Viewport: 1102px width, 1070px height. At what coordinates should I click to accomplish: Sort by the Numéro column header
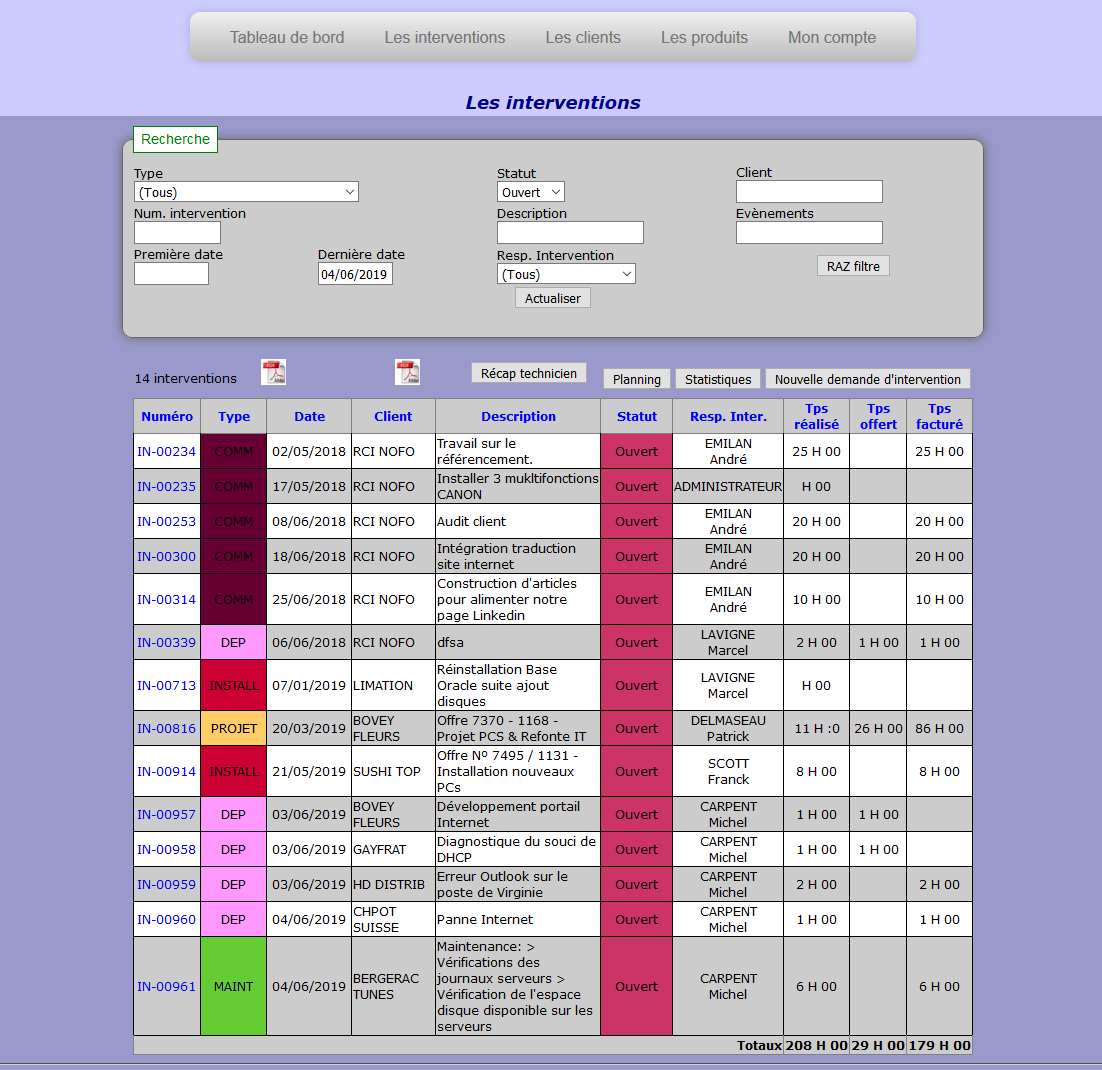[167, 416]
